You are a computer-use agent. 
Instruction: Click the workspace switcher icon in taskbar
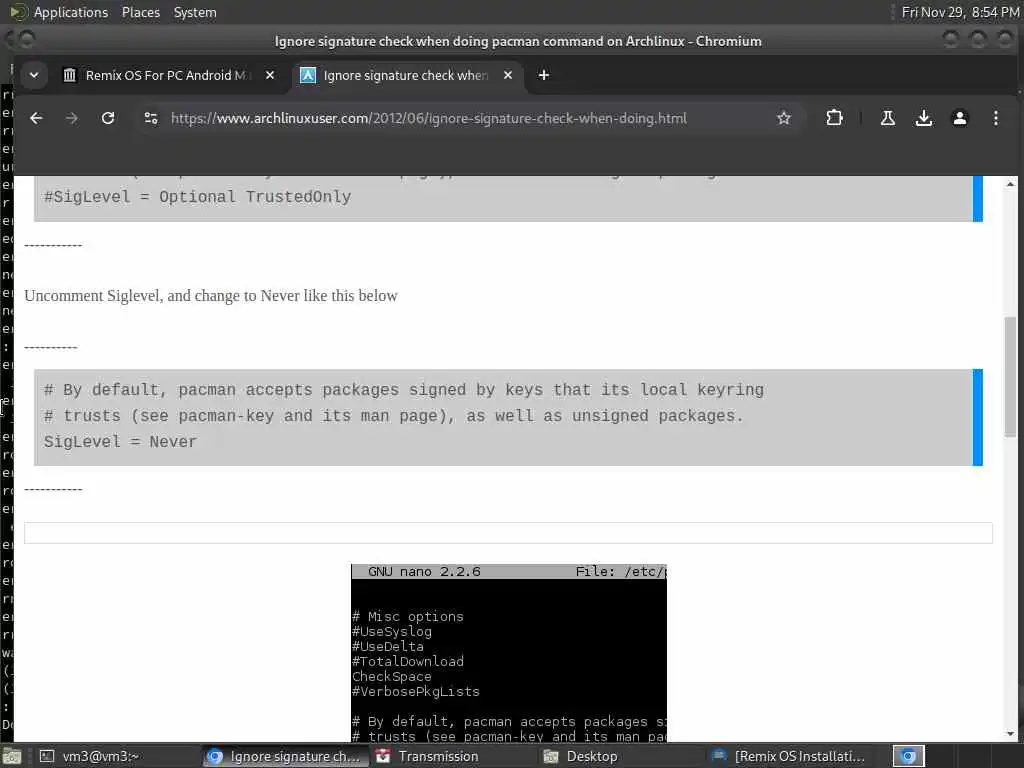click(x=908, y=756)
